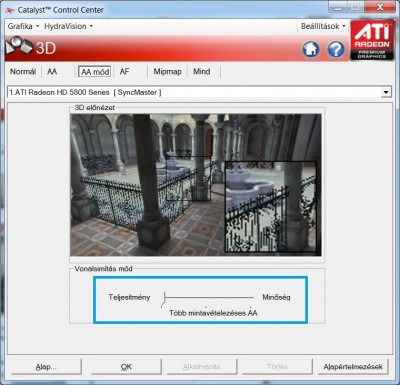Image resolution: width=400 pixels, height=385 pixels.
Task: Click the Vonalsimítás mód group label
Action: tap(103, 269)
